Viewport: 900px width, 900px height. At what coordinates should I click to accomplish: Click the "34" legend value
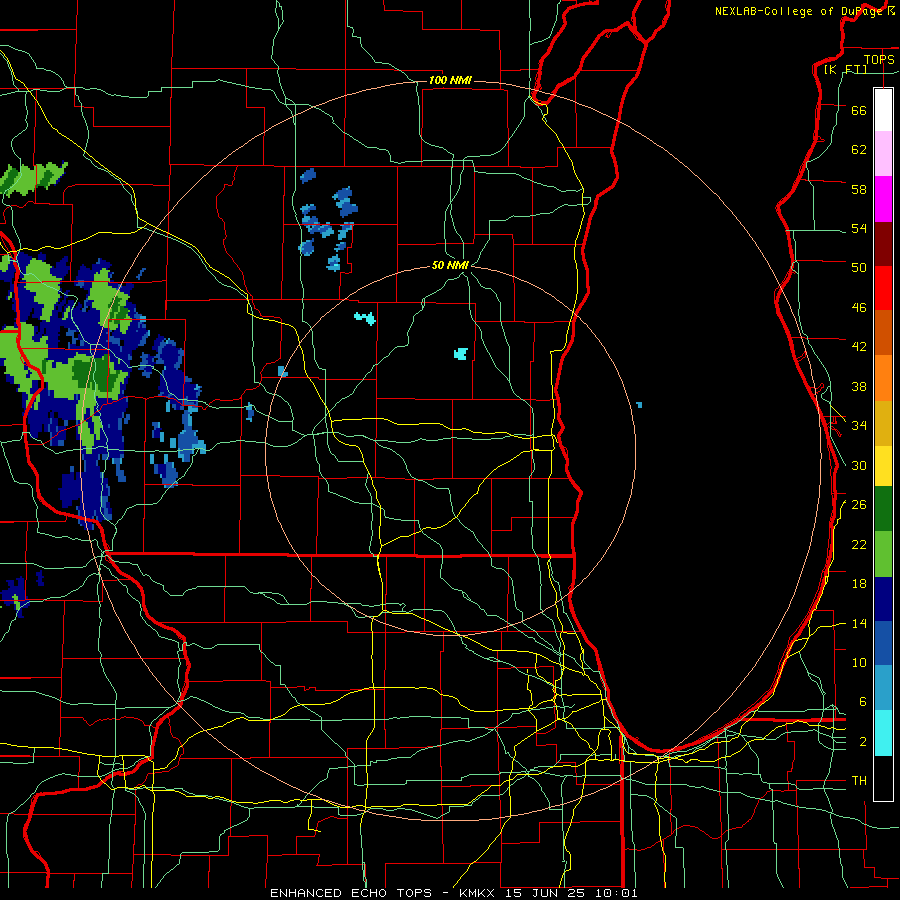tap(859, 426)
